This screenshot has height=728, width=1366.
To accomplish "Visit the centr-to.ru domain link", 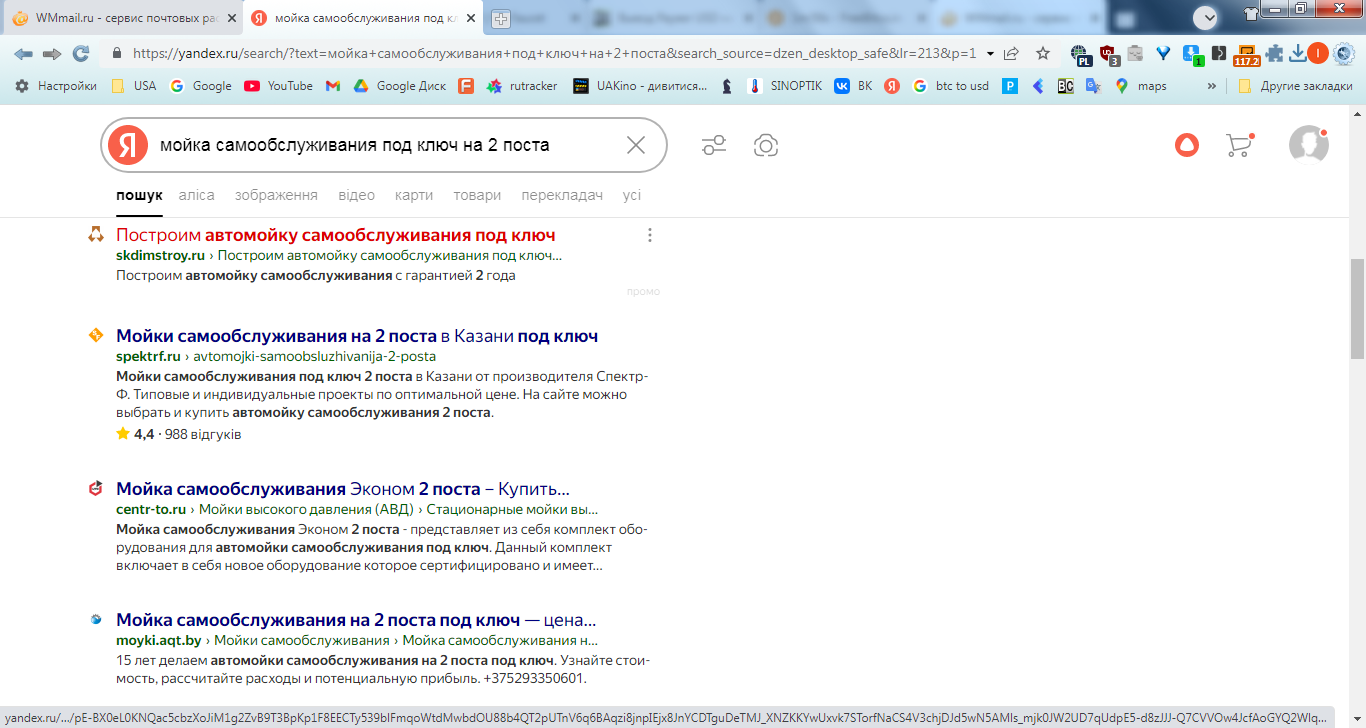I will tap(151, 510).
